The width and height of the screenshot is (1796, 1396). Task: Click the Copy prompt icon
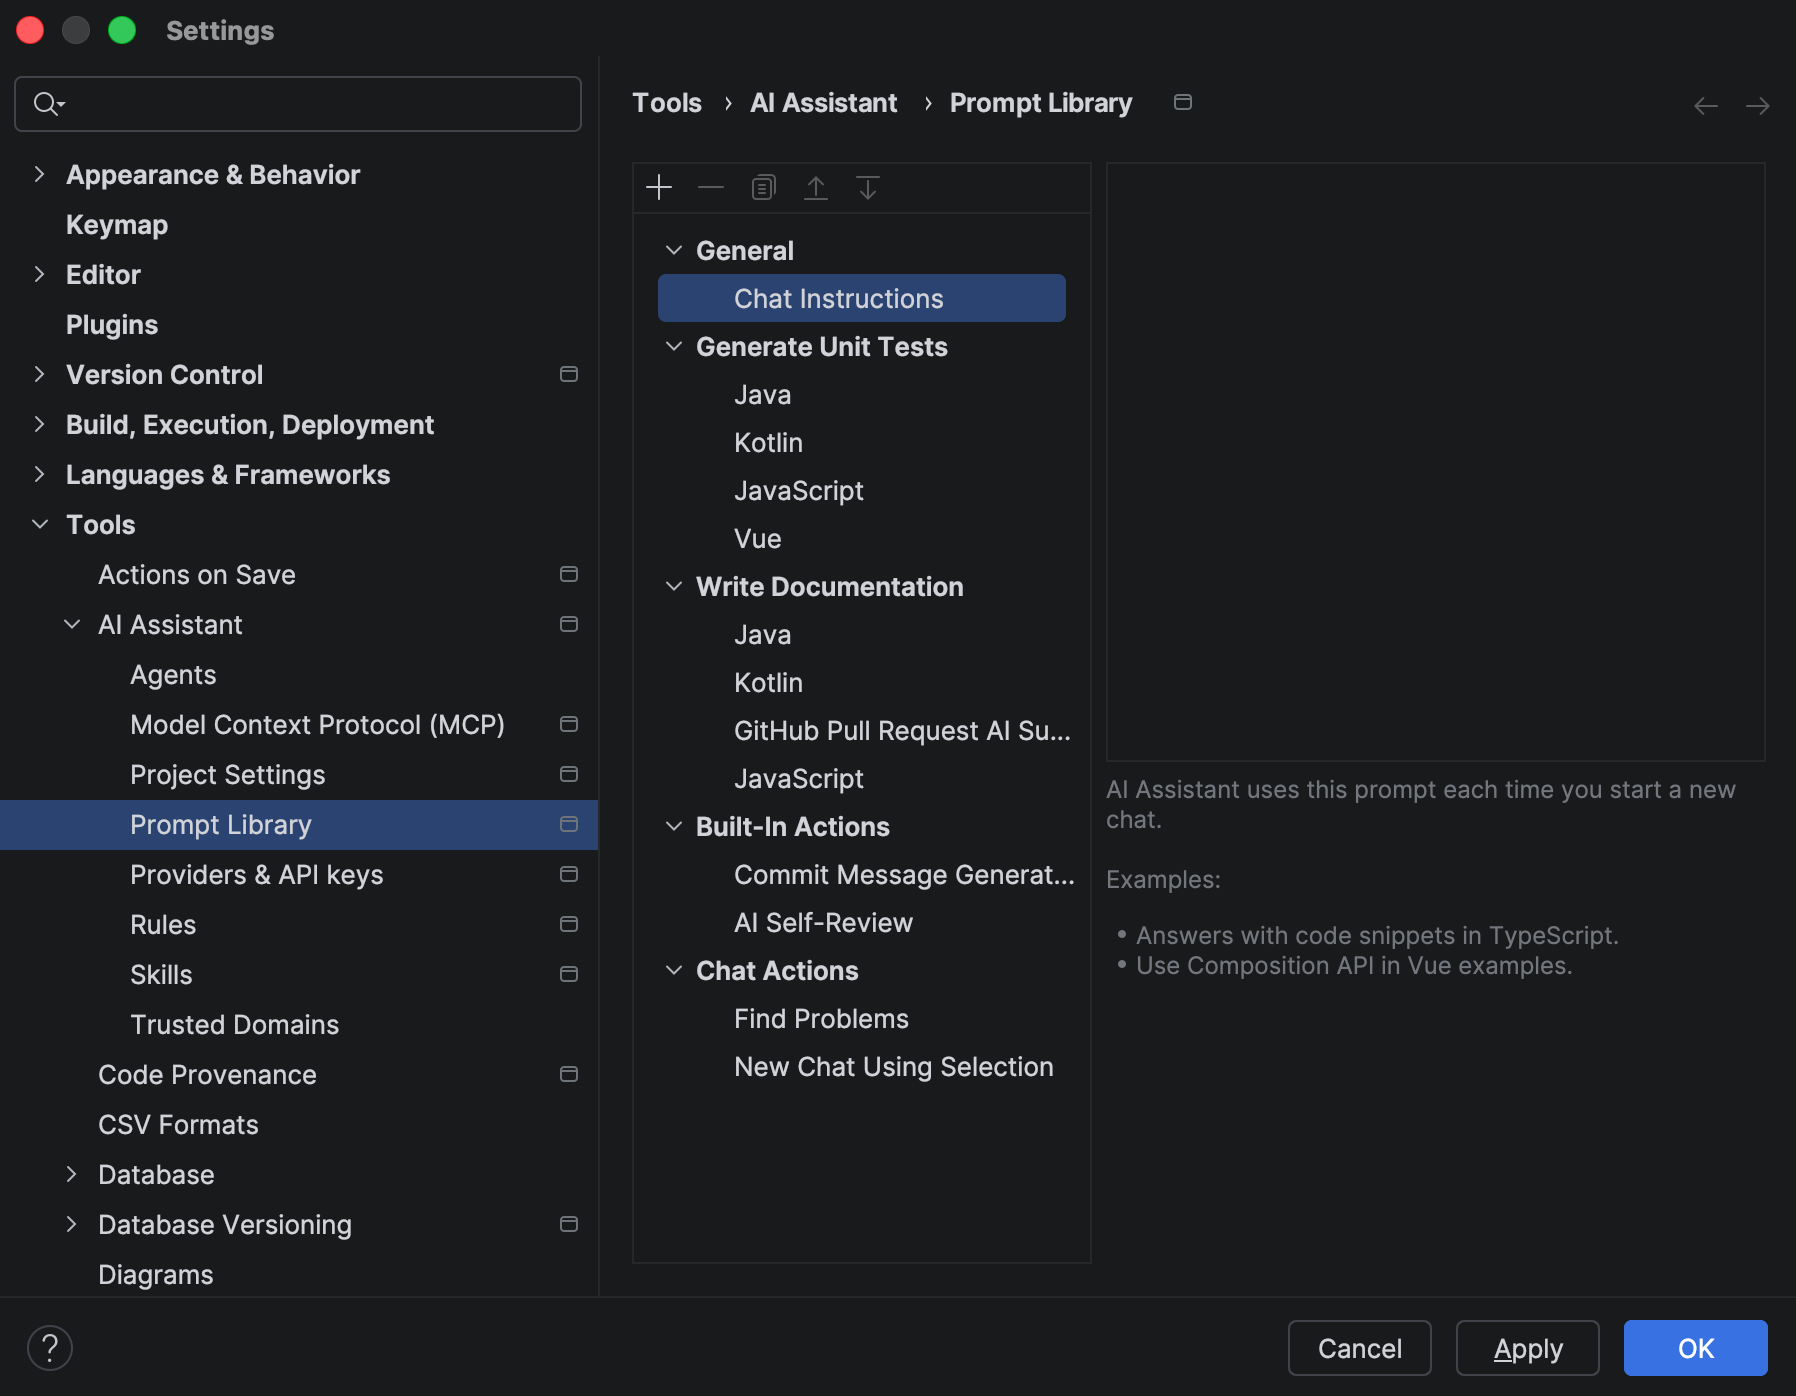point(763,188)
